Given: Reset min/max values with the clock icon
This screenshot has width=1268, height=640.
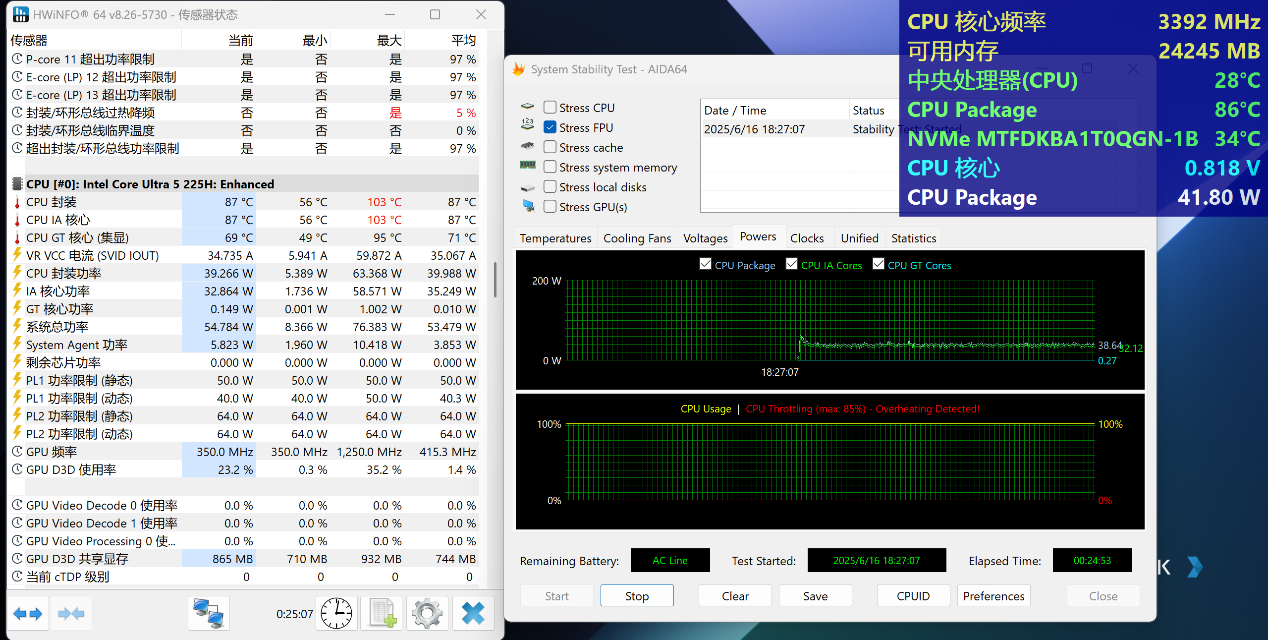Looking at the screenshot, I should [x=337, y=613].
